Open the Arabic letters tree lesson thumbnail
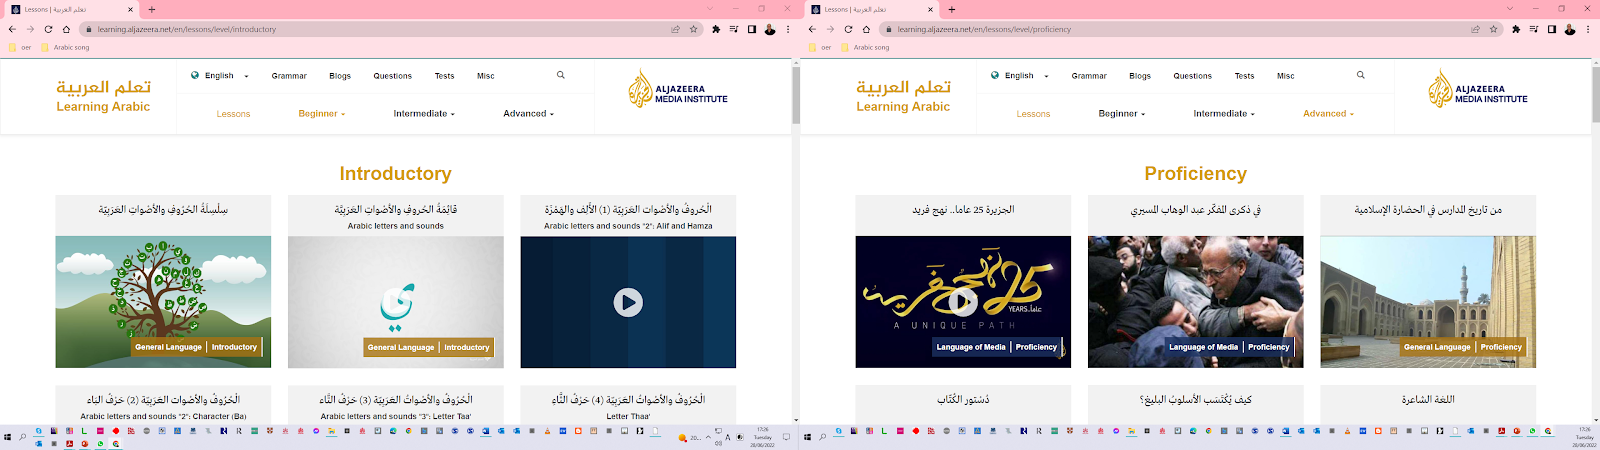This screenshot has width=1600, height=450. pos(163,302)
